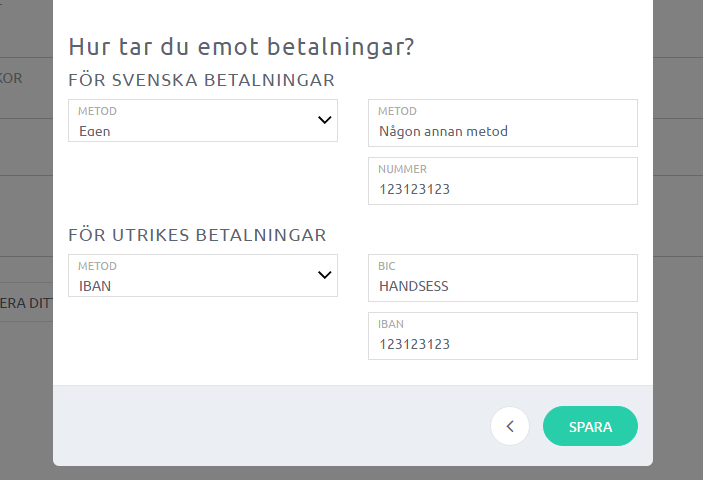Image resolution: width=703 pixels, height=480 pixels.
Task: Click the 'För utrikes betalningar' section label
Action: click(x=197, y=235)
